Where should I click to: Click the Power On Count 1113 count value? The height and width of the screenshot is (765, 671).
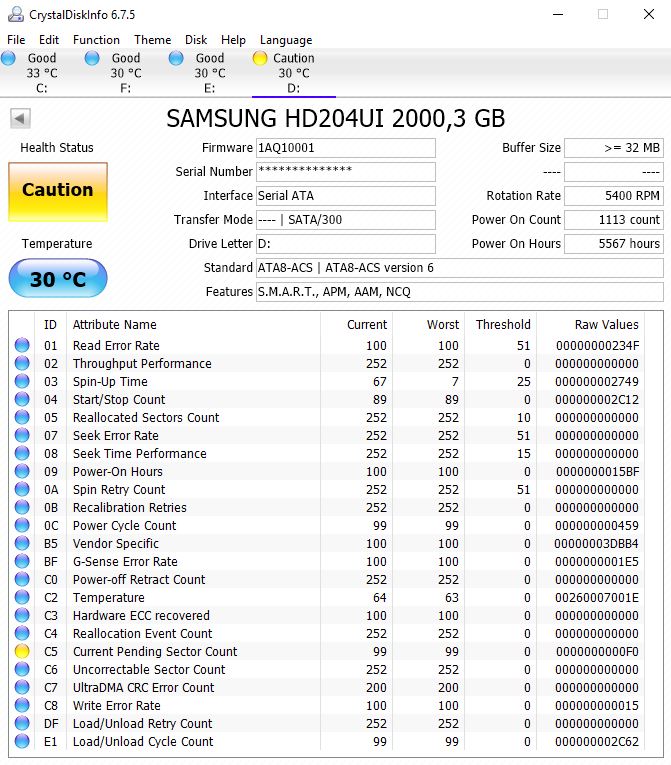(x=614, y=220)
